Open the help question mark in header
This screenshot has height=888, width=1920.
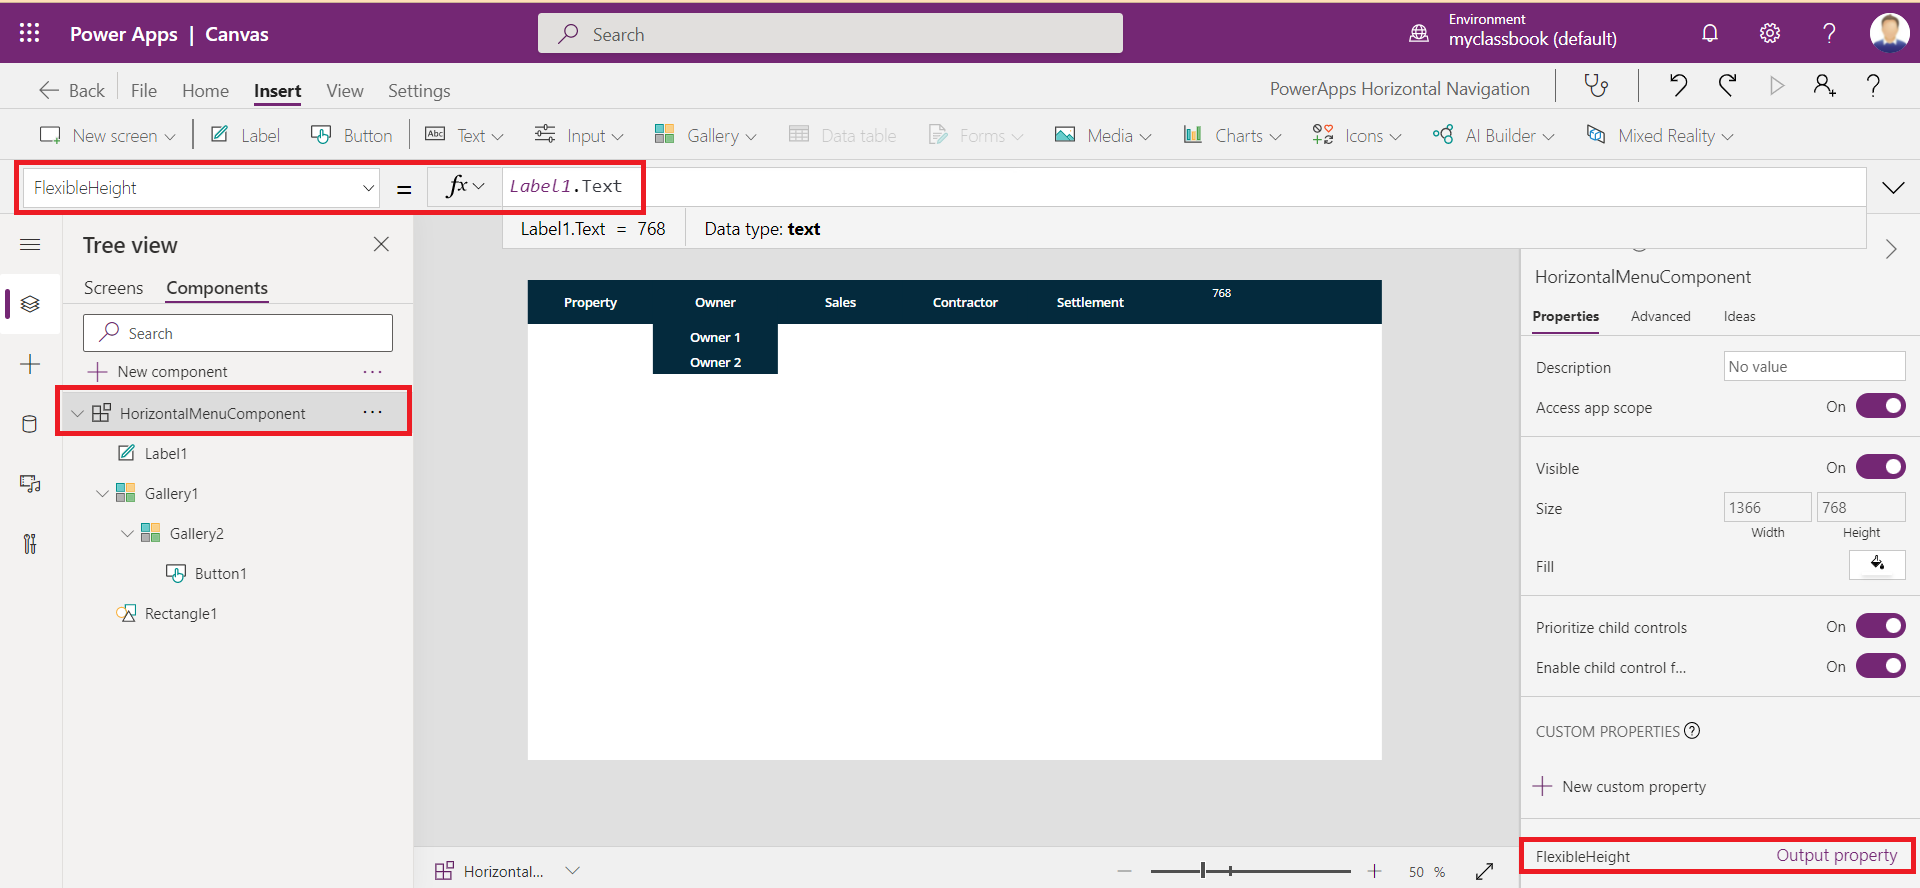[1829, 33]
